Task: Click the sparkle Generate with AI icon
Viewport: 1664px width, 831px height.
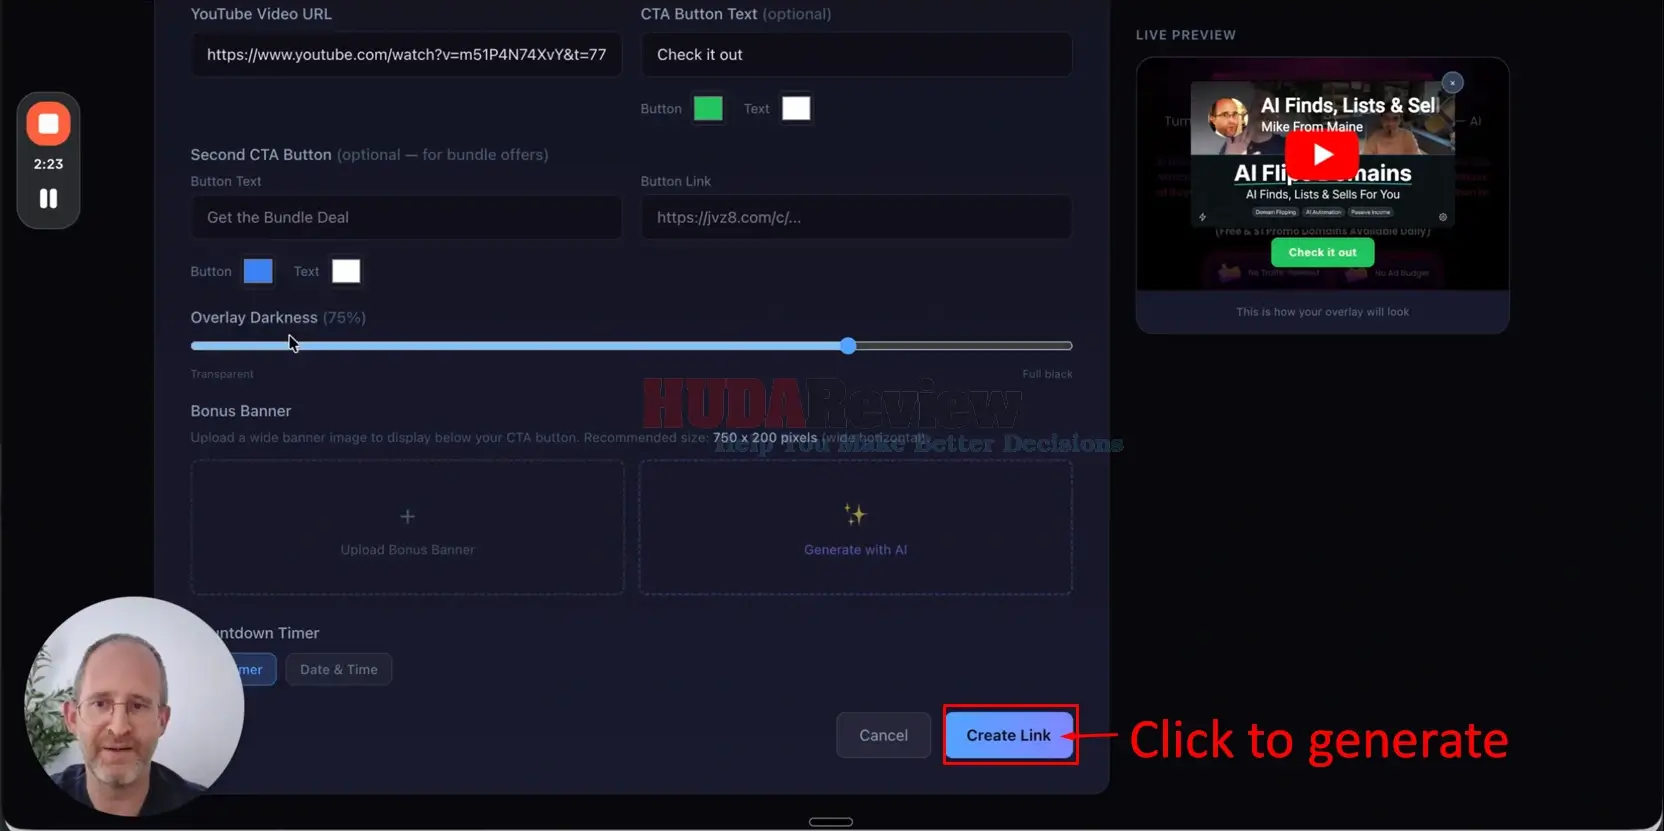Action: coord(855,514)
